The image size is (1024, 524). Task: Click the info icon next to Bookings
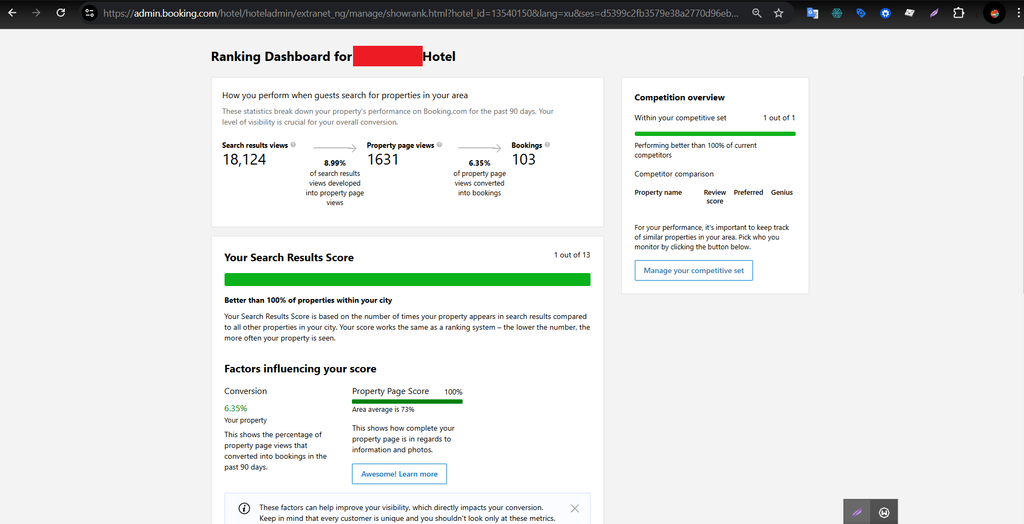coord(547,145)
